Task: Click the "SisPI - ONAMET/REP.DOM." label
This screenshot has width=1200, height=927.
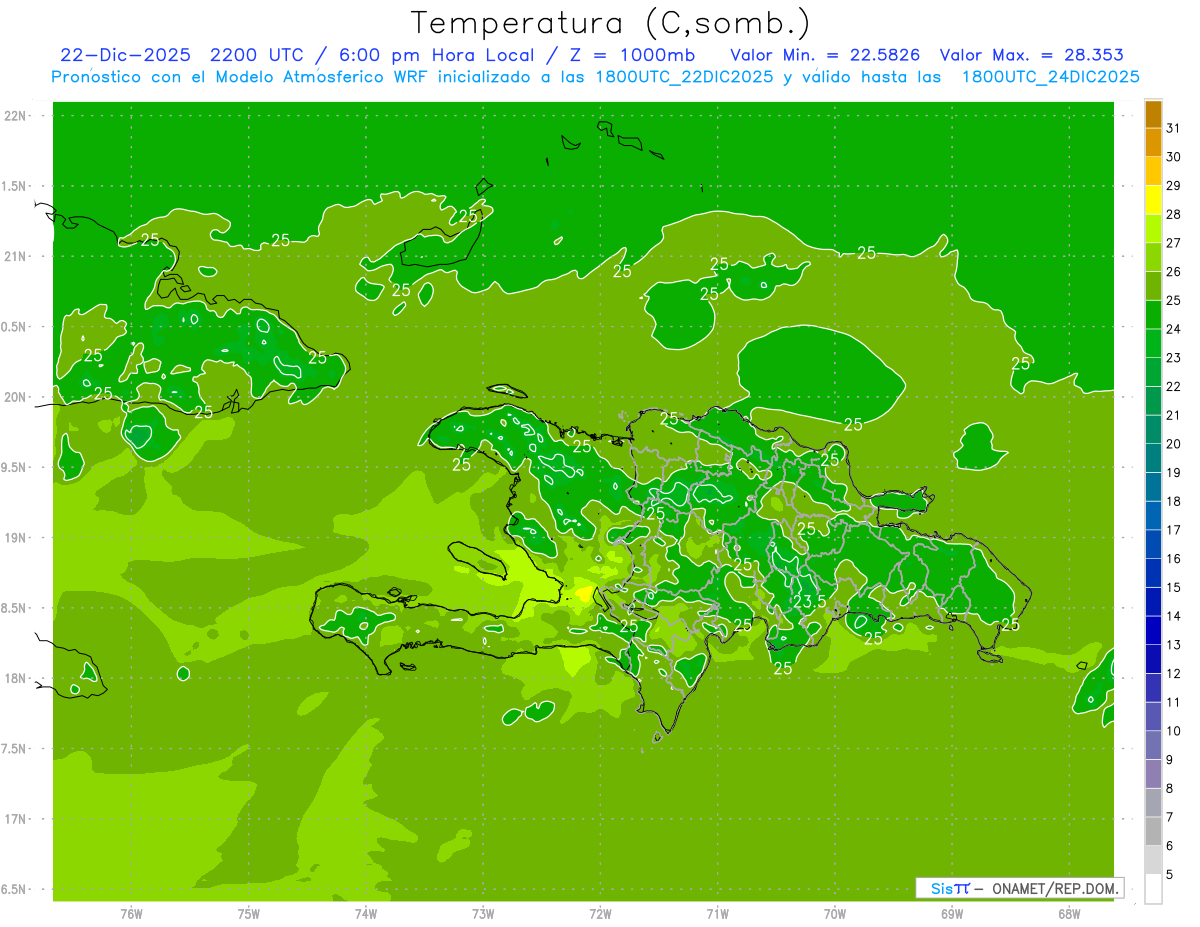Action: 1019,888
